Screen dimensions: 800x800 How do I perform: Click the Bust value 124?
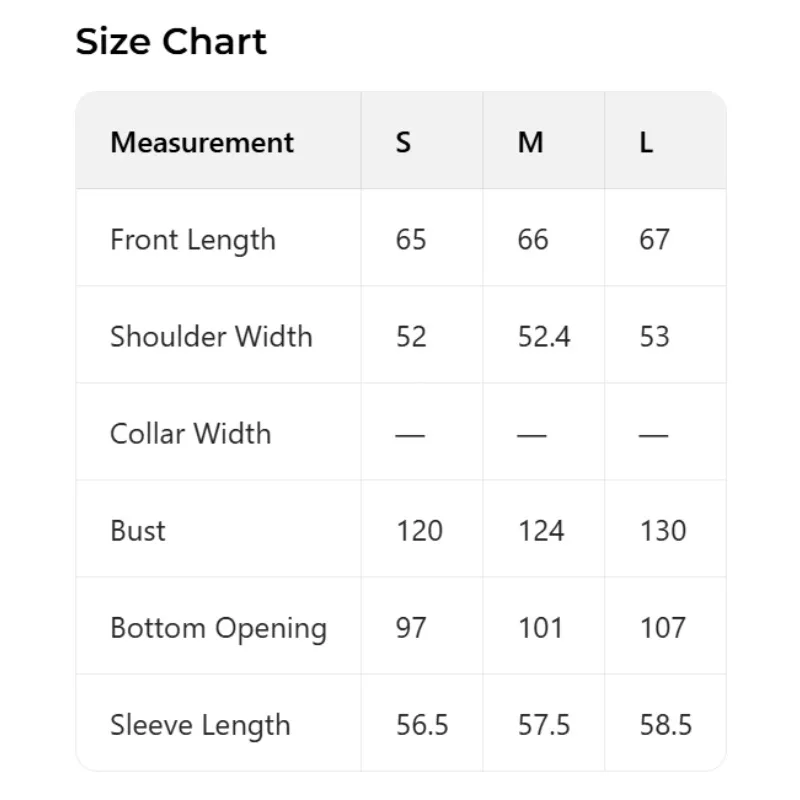click(541, 530)
